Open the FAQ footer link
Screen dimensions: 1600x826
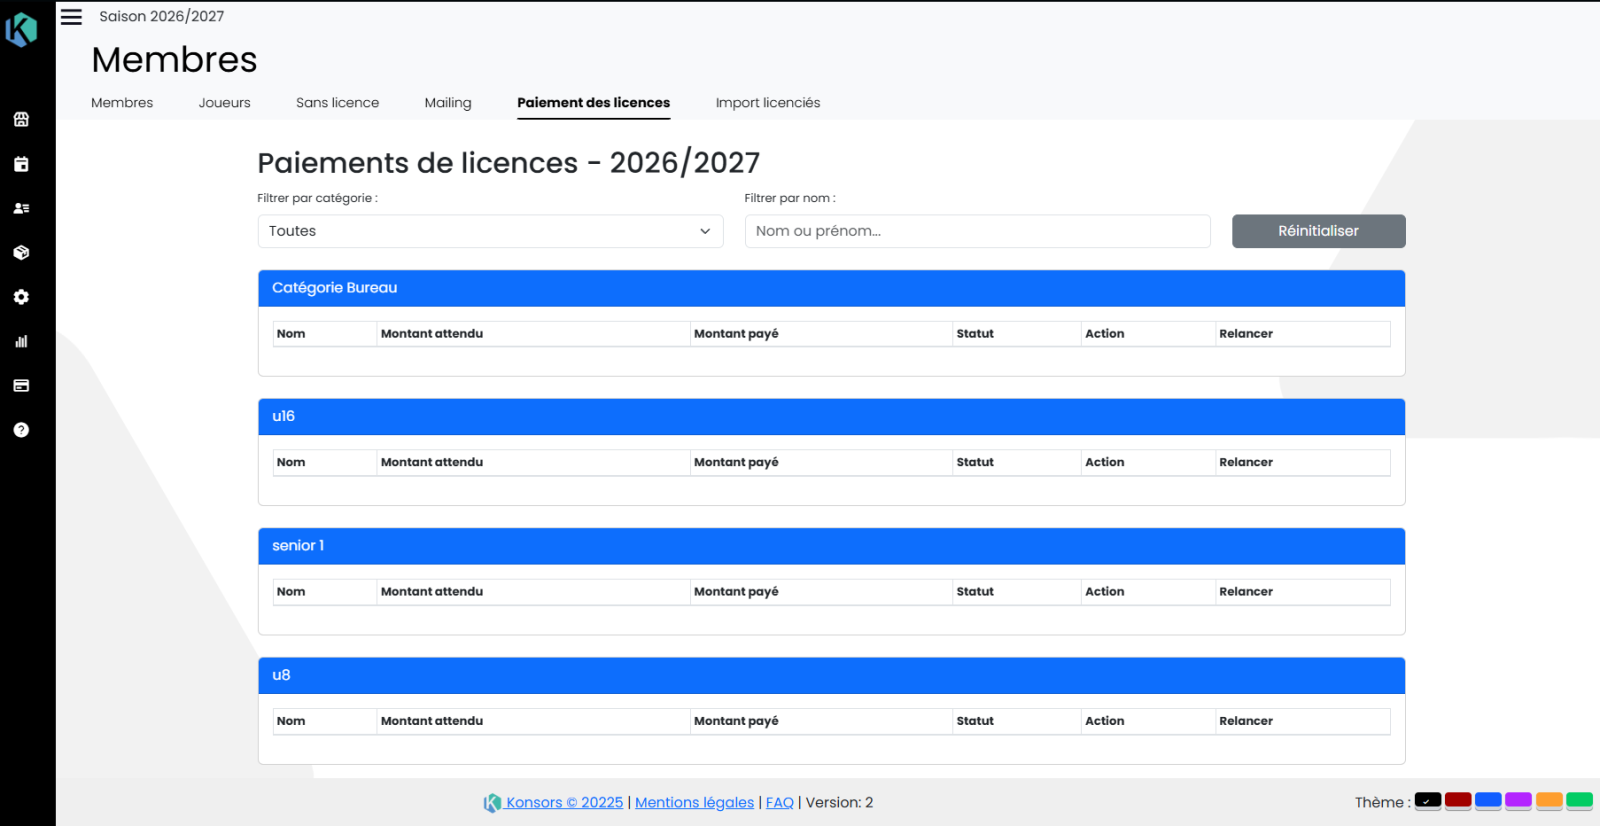(x=779, y=802)
